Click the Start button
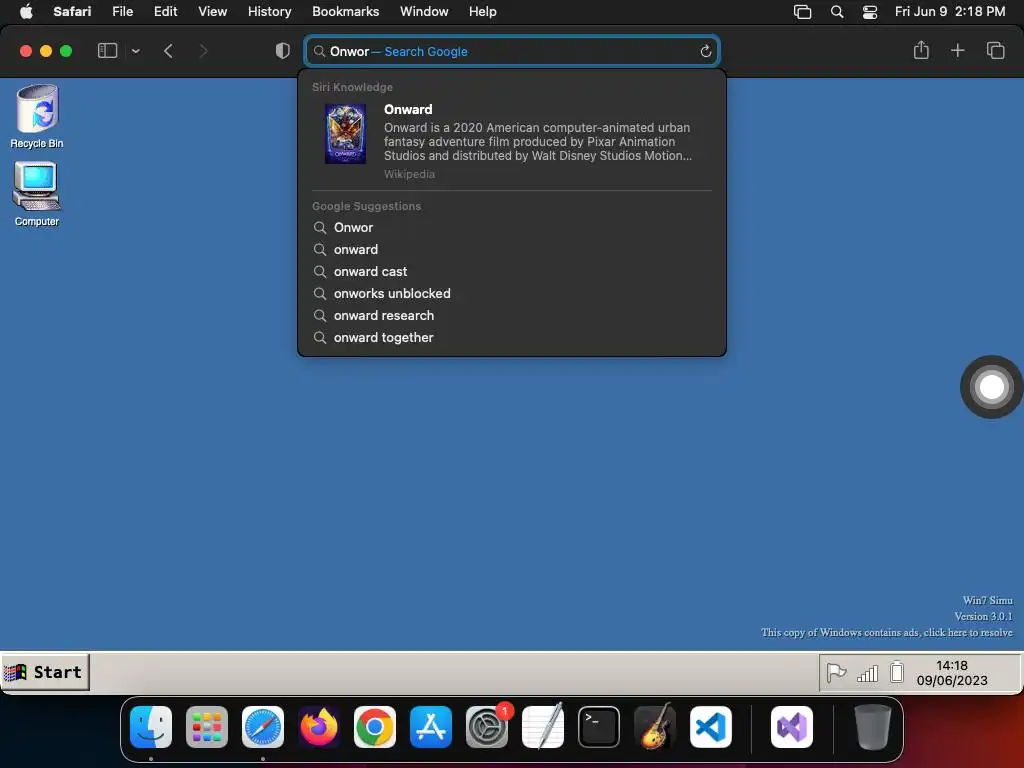Viewport: 1024px width, 768px height. [x=44, y=671]
